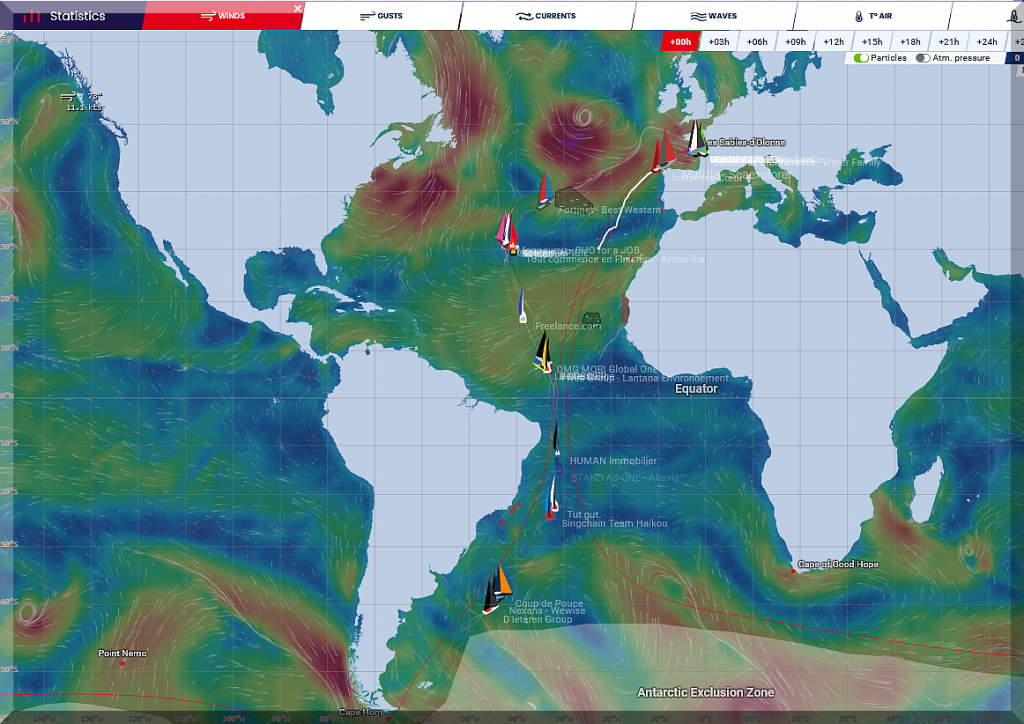Toggle the Atm. pressure switch
The width and height of the screenshot is (1024, 724).
coord(922,58)
